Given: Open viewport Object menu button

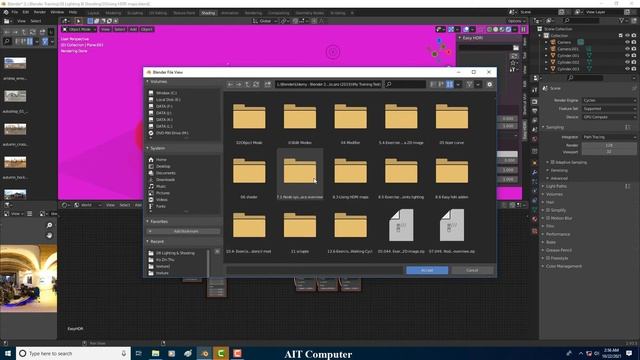Looking at the screenshot, I should click(x=147, y=29).
